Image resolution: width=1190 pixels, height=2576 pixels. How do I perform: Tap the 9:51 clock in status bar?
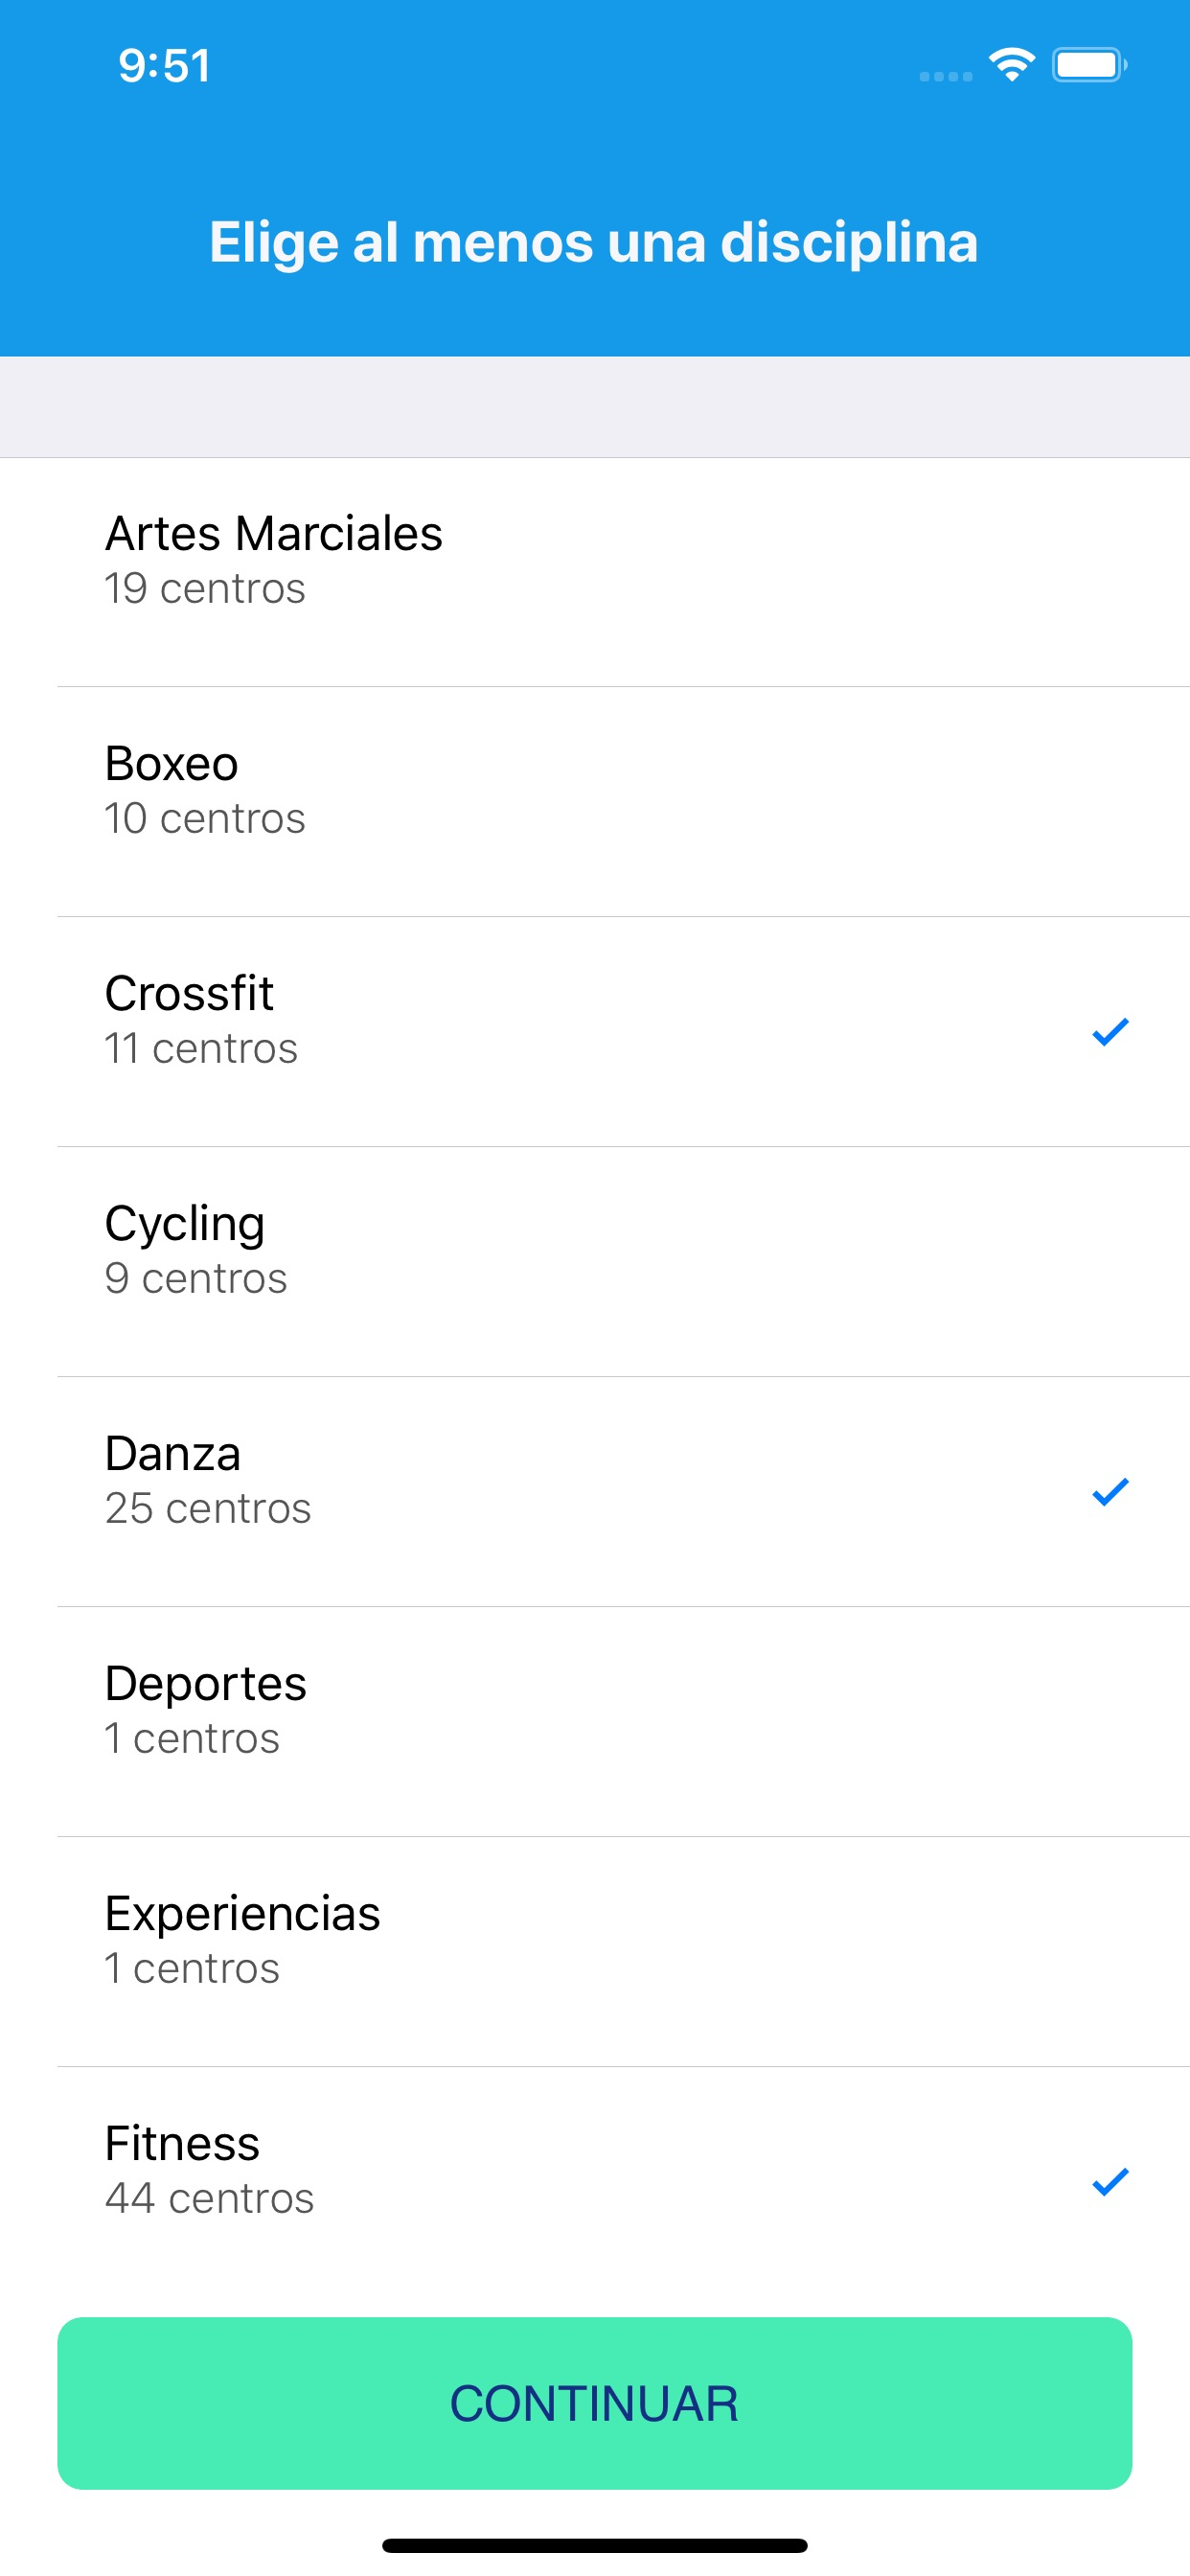(x=165, y=66)
